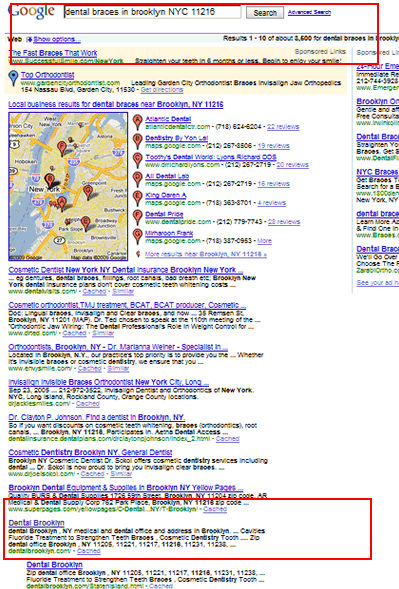The width and height of the screenshot is (399, 589).
Task: Select the Web tab label
Action: click(15, 39)
